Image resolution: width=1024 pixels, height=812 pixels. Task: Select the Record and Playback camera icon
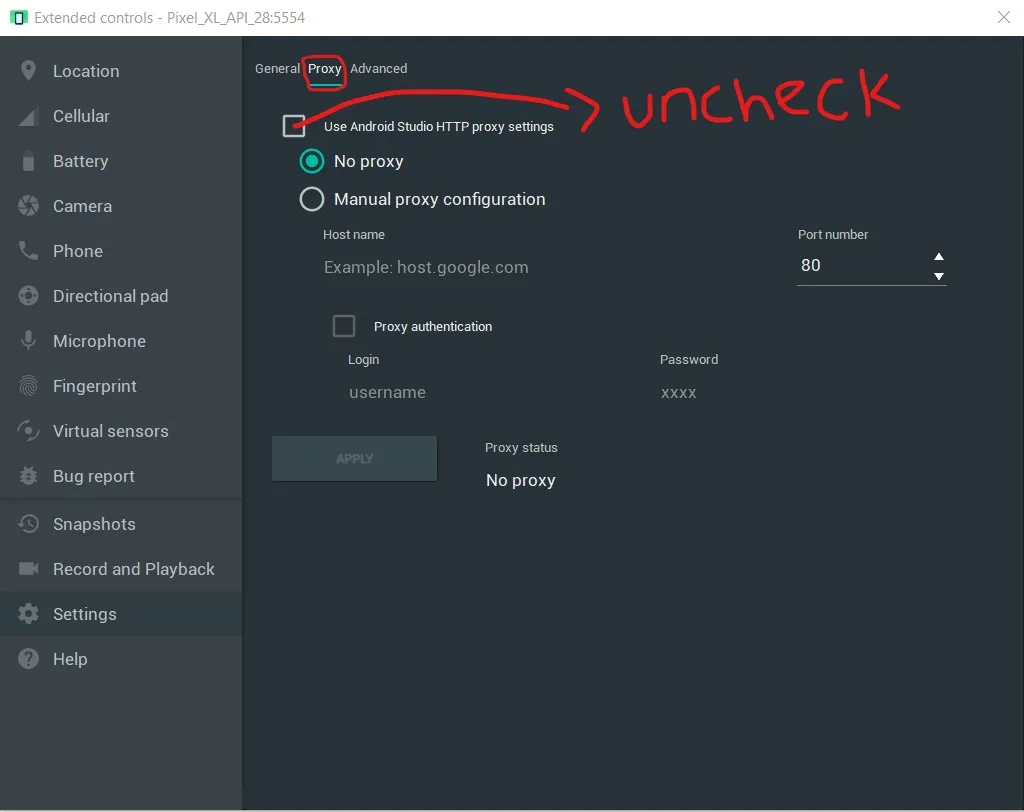[x=28, y=568]
